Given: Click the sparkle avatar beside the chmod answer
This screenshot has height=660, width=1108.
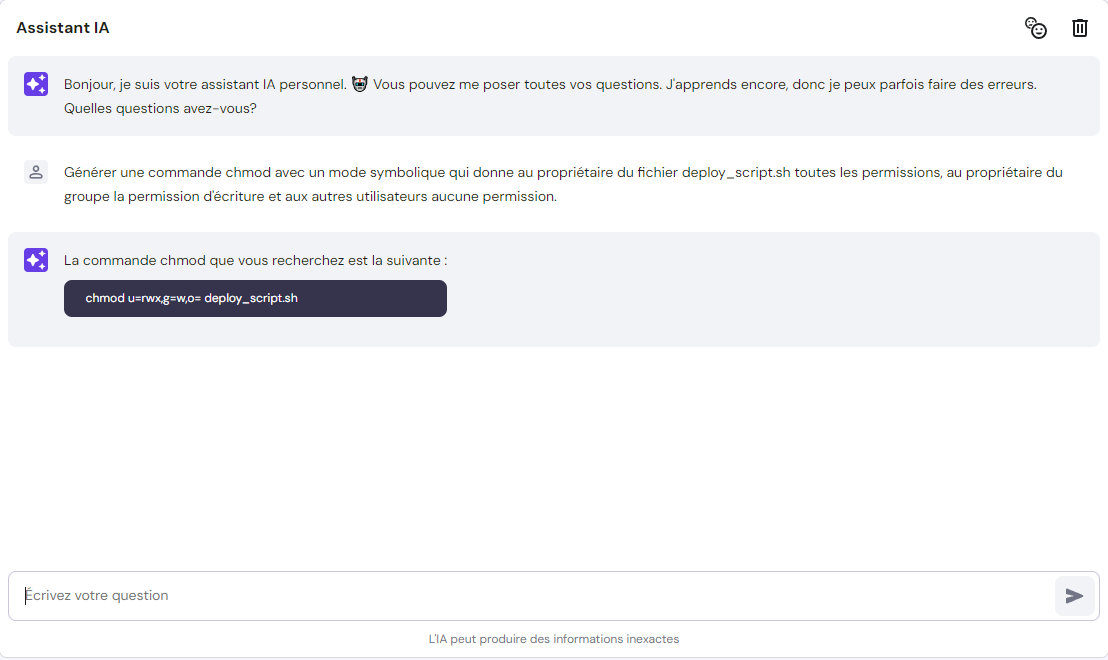Looking at the screenshot, I should [x=36, y=260].
